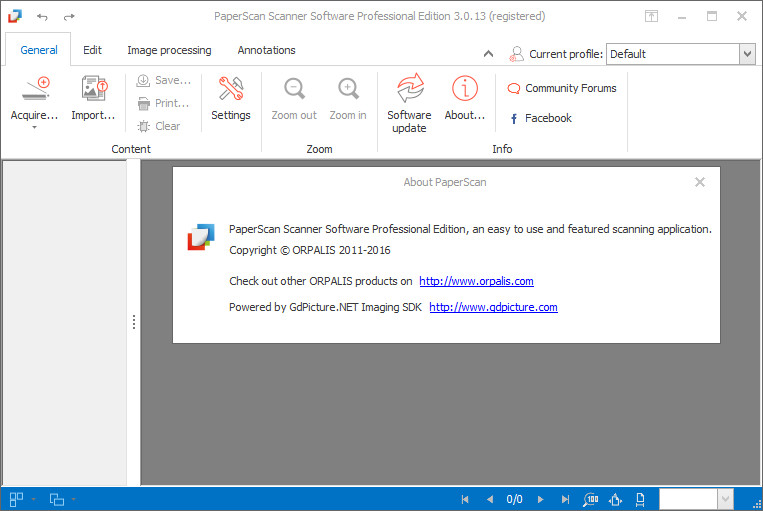Click the zoom level input box
Image resolution: width=763 pixels, height=511 pixels.
[x=688, y=499]
